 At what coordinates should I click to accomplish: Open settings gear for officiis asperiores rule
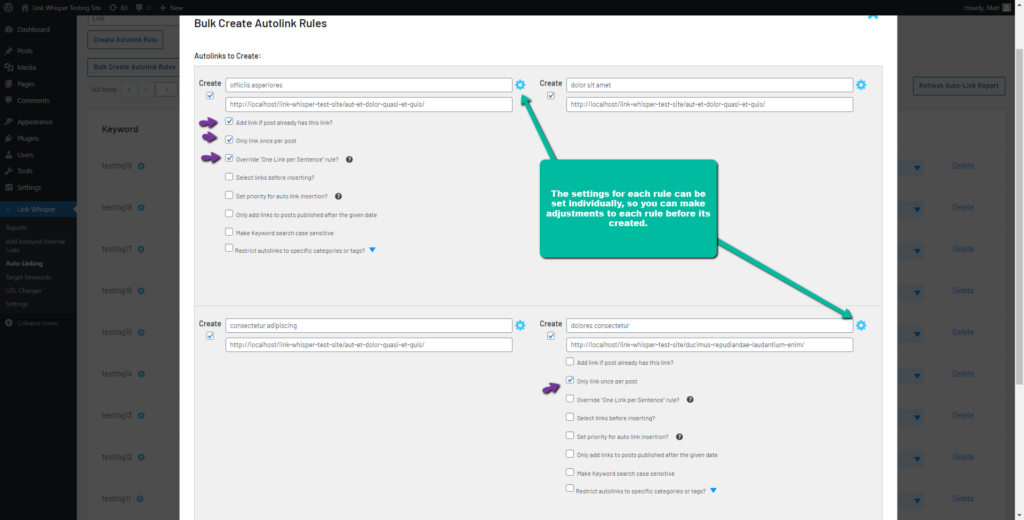520,85
